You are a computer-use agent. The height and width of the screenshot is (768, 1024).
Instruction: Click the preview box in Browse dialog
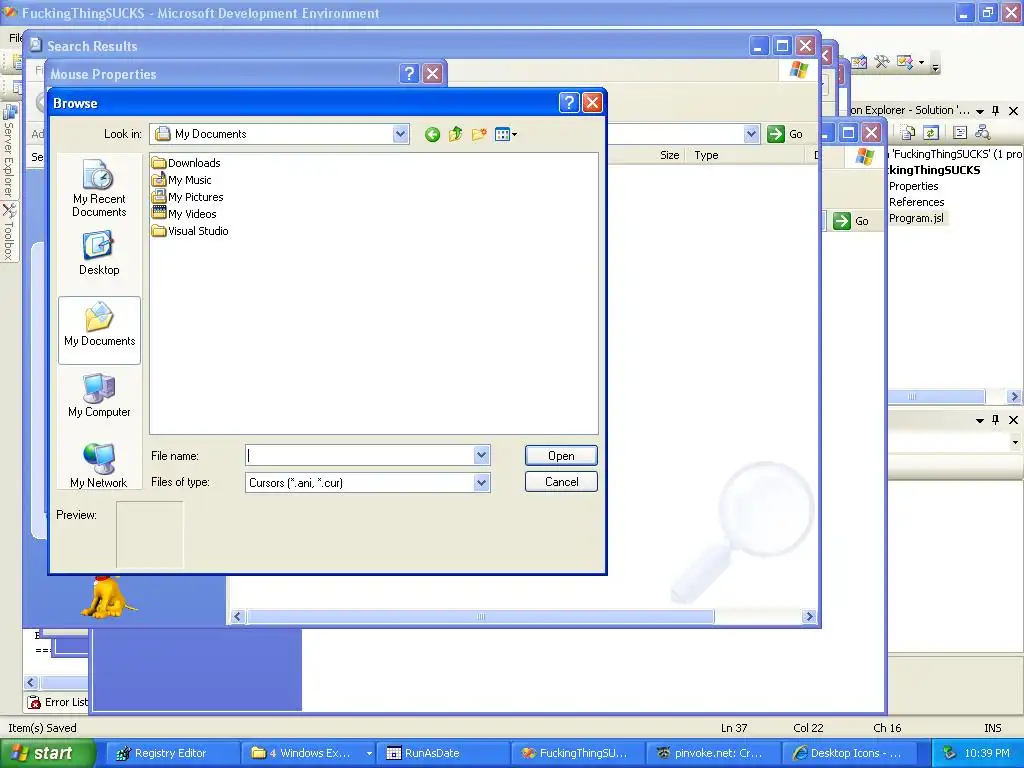click(150, 535)
